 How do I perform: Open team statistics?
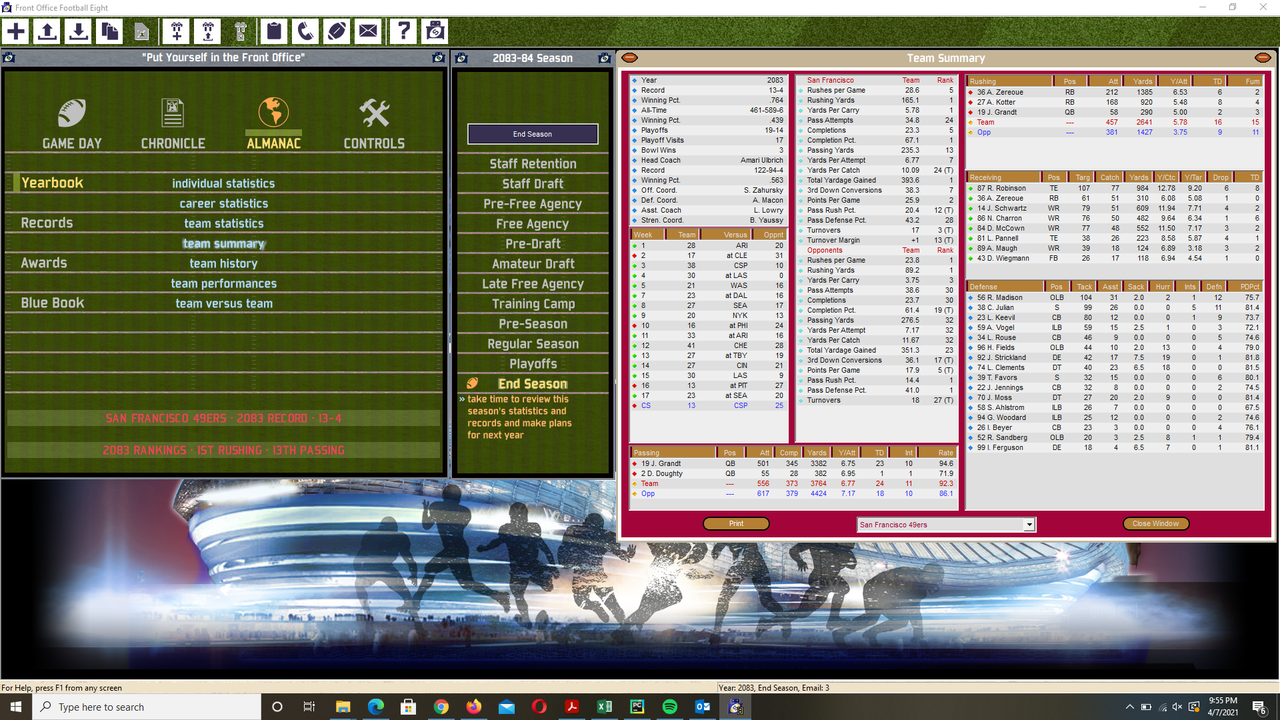[x=224, y=223]
